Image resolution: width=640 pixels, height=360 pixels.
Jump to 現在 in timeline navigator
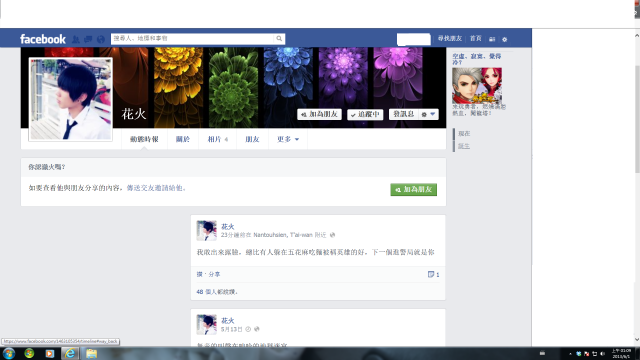464,133
